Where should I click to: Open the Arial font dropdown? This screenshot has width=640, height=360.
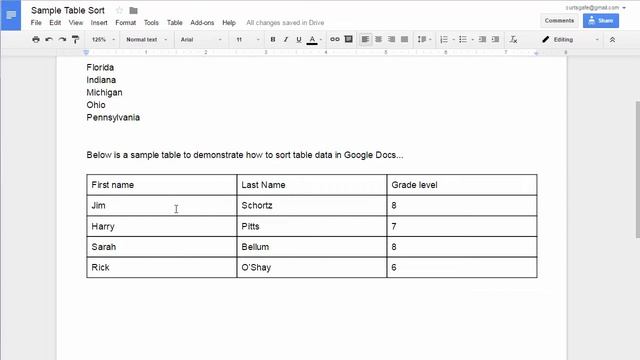point(201,40)
